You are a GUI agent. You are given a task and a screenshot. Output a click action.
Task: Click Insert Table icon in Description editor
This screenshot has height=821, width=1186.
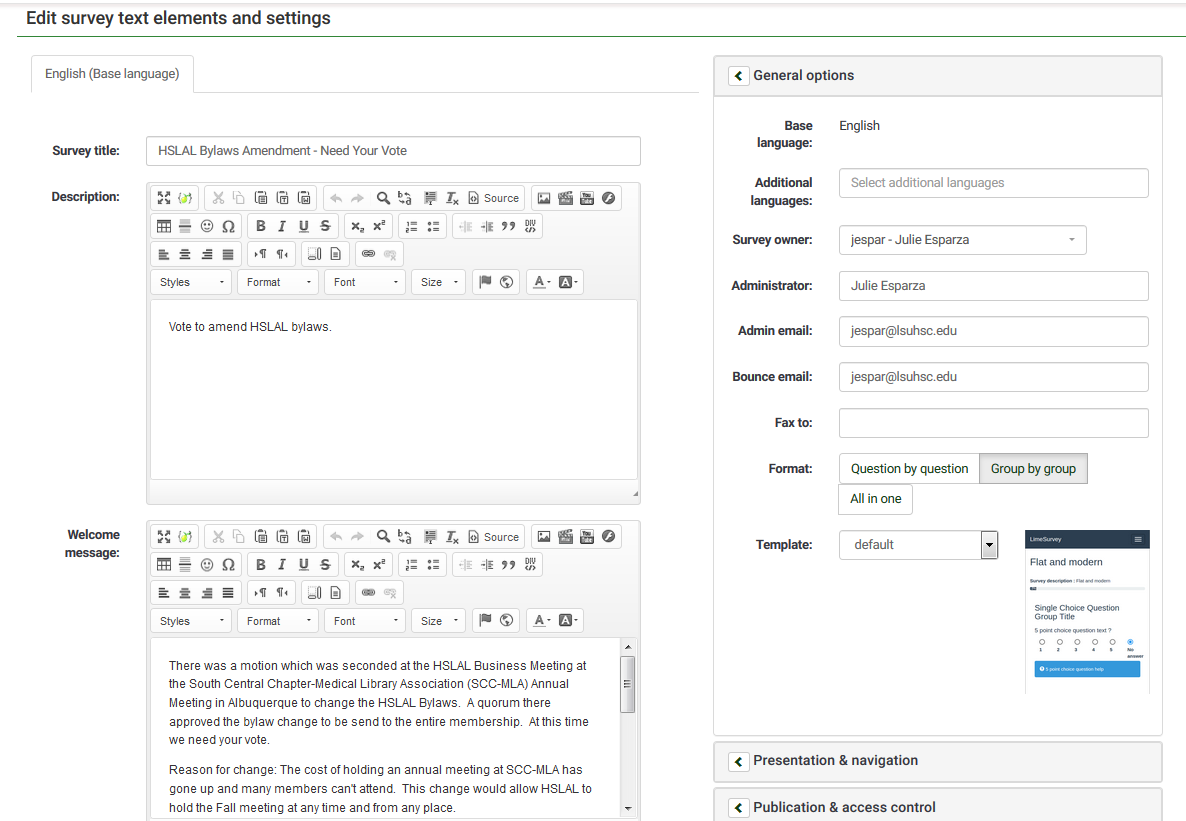pos(165,226)
